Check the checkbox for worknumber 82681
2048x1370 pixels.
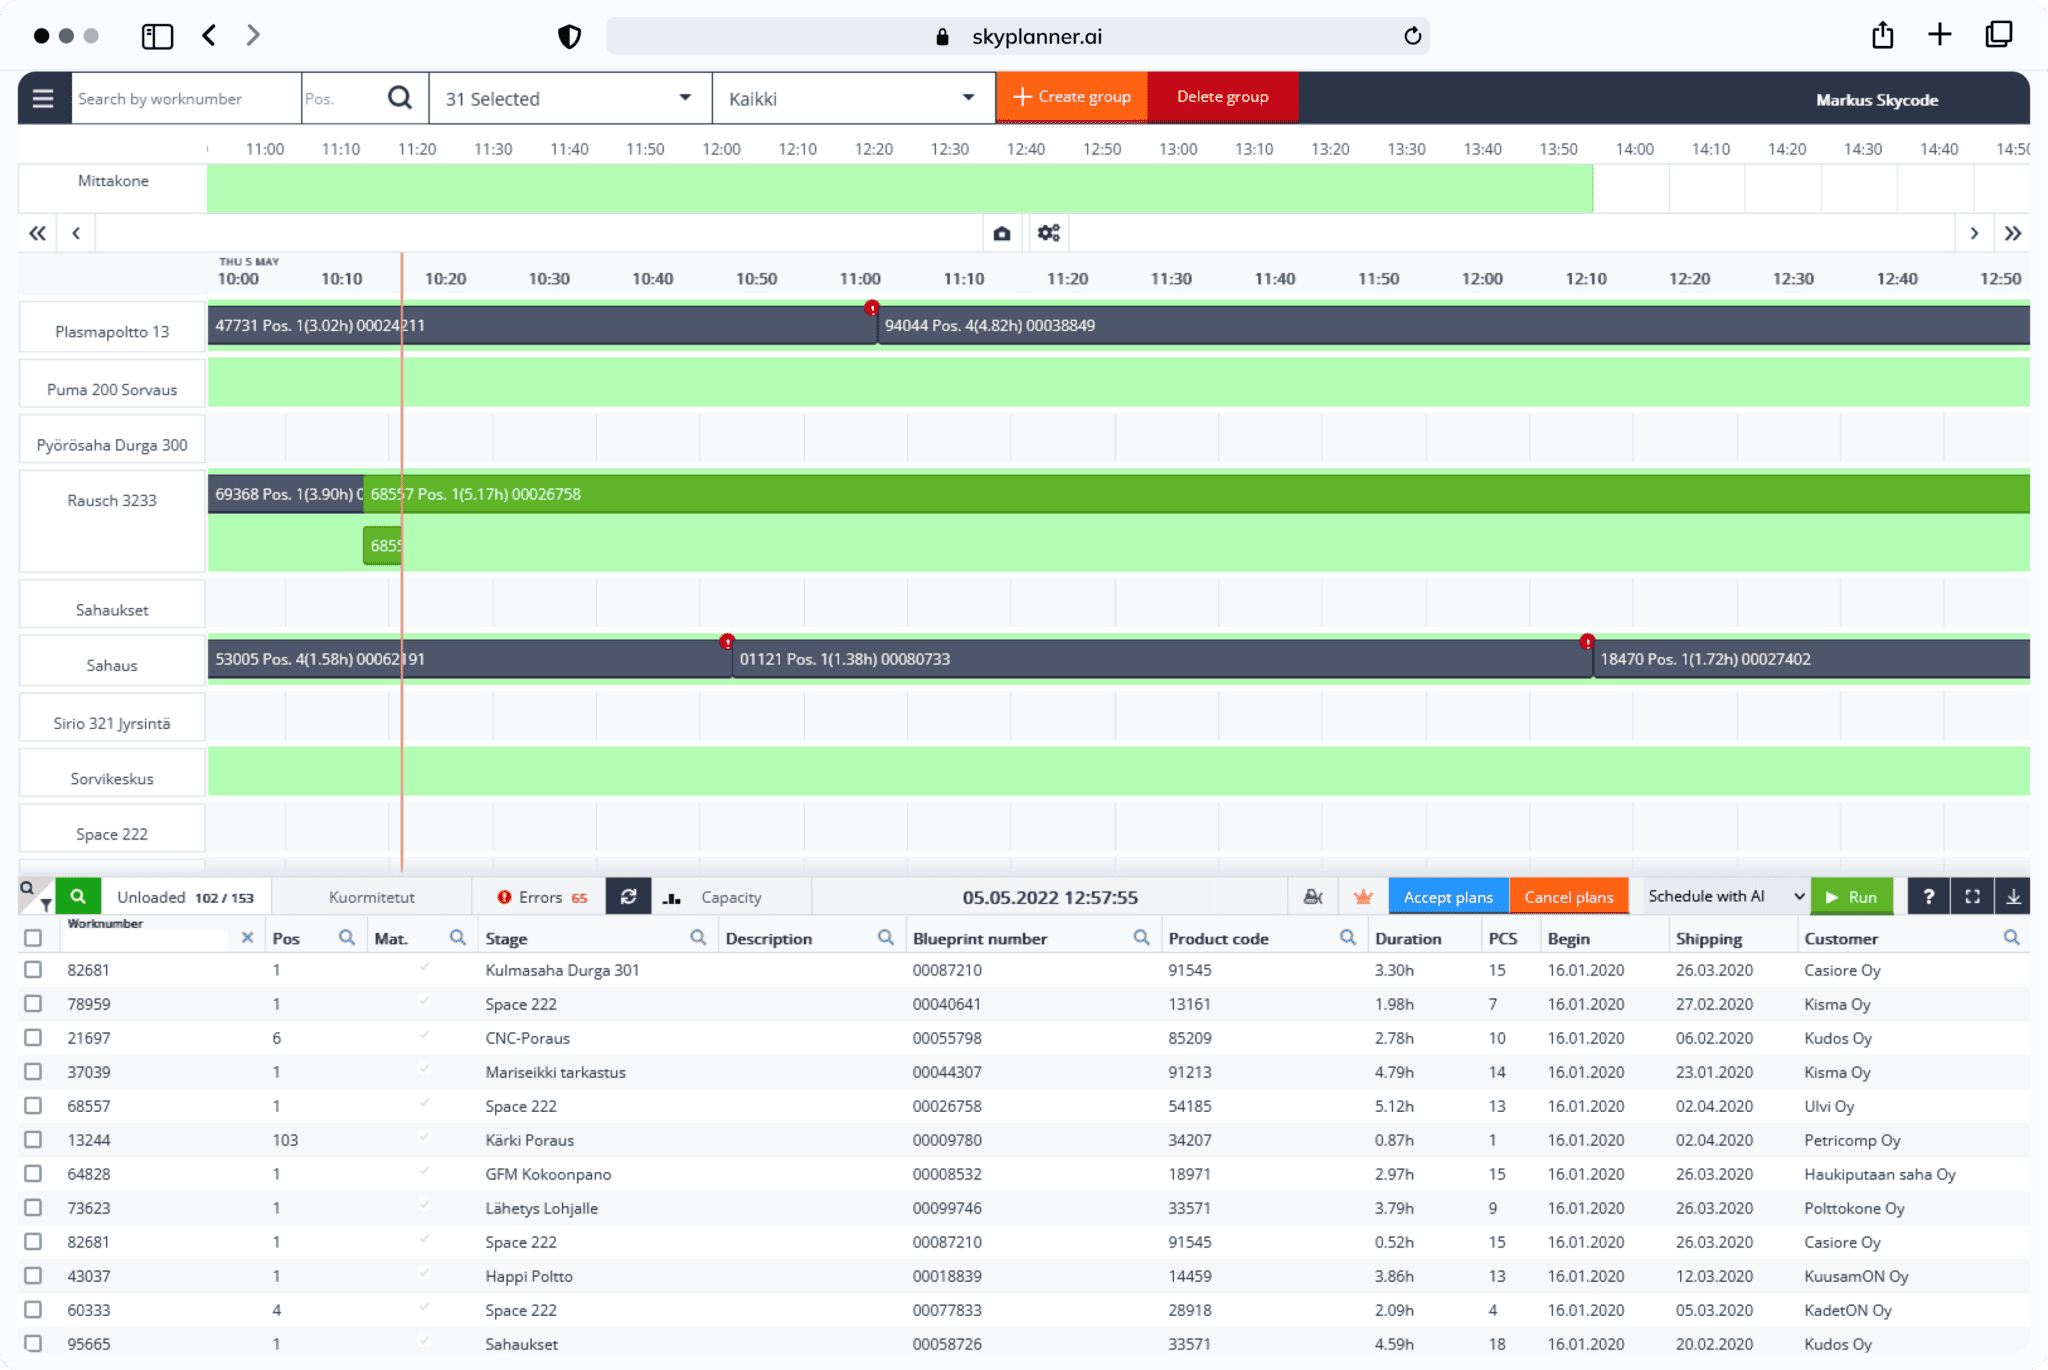[33, 970]
